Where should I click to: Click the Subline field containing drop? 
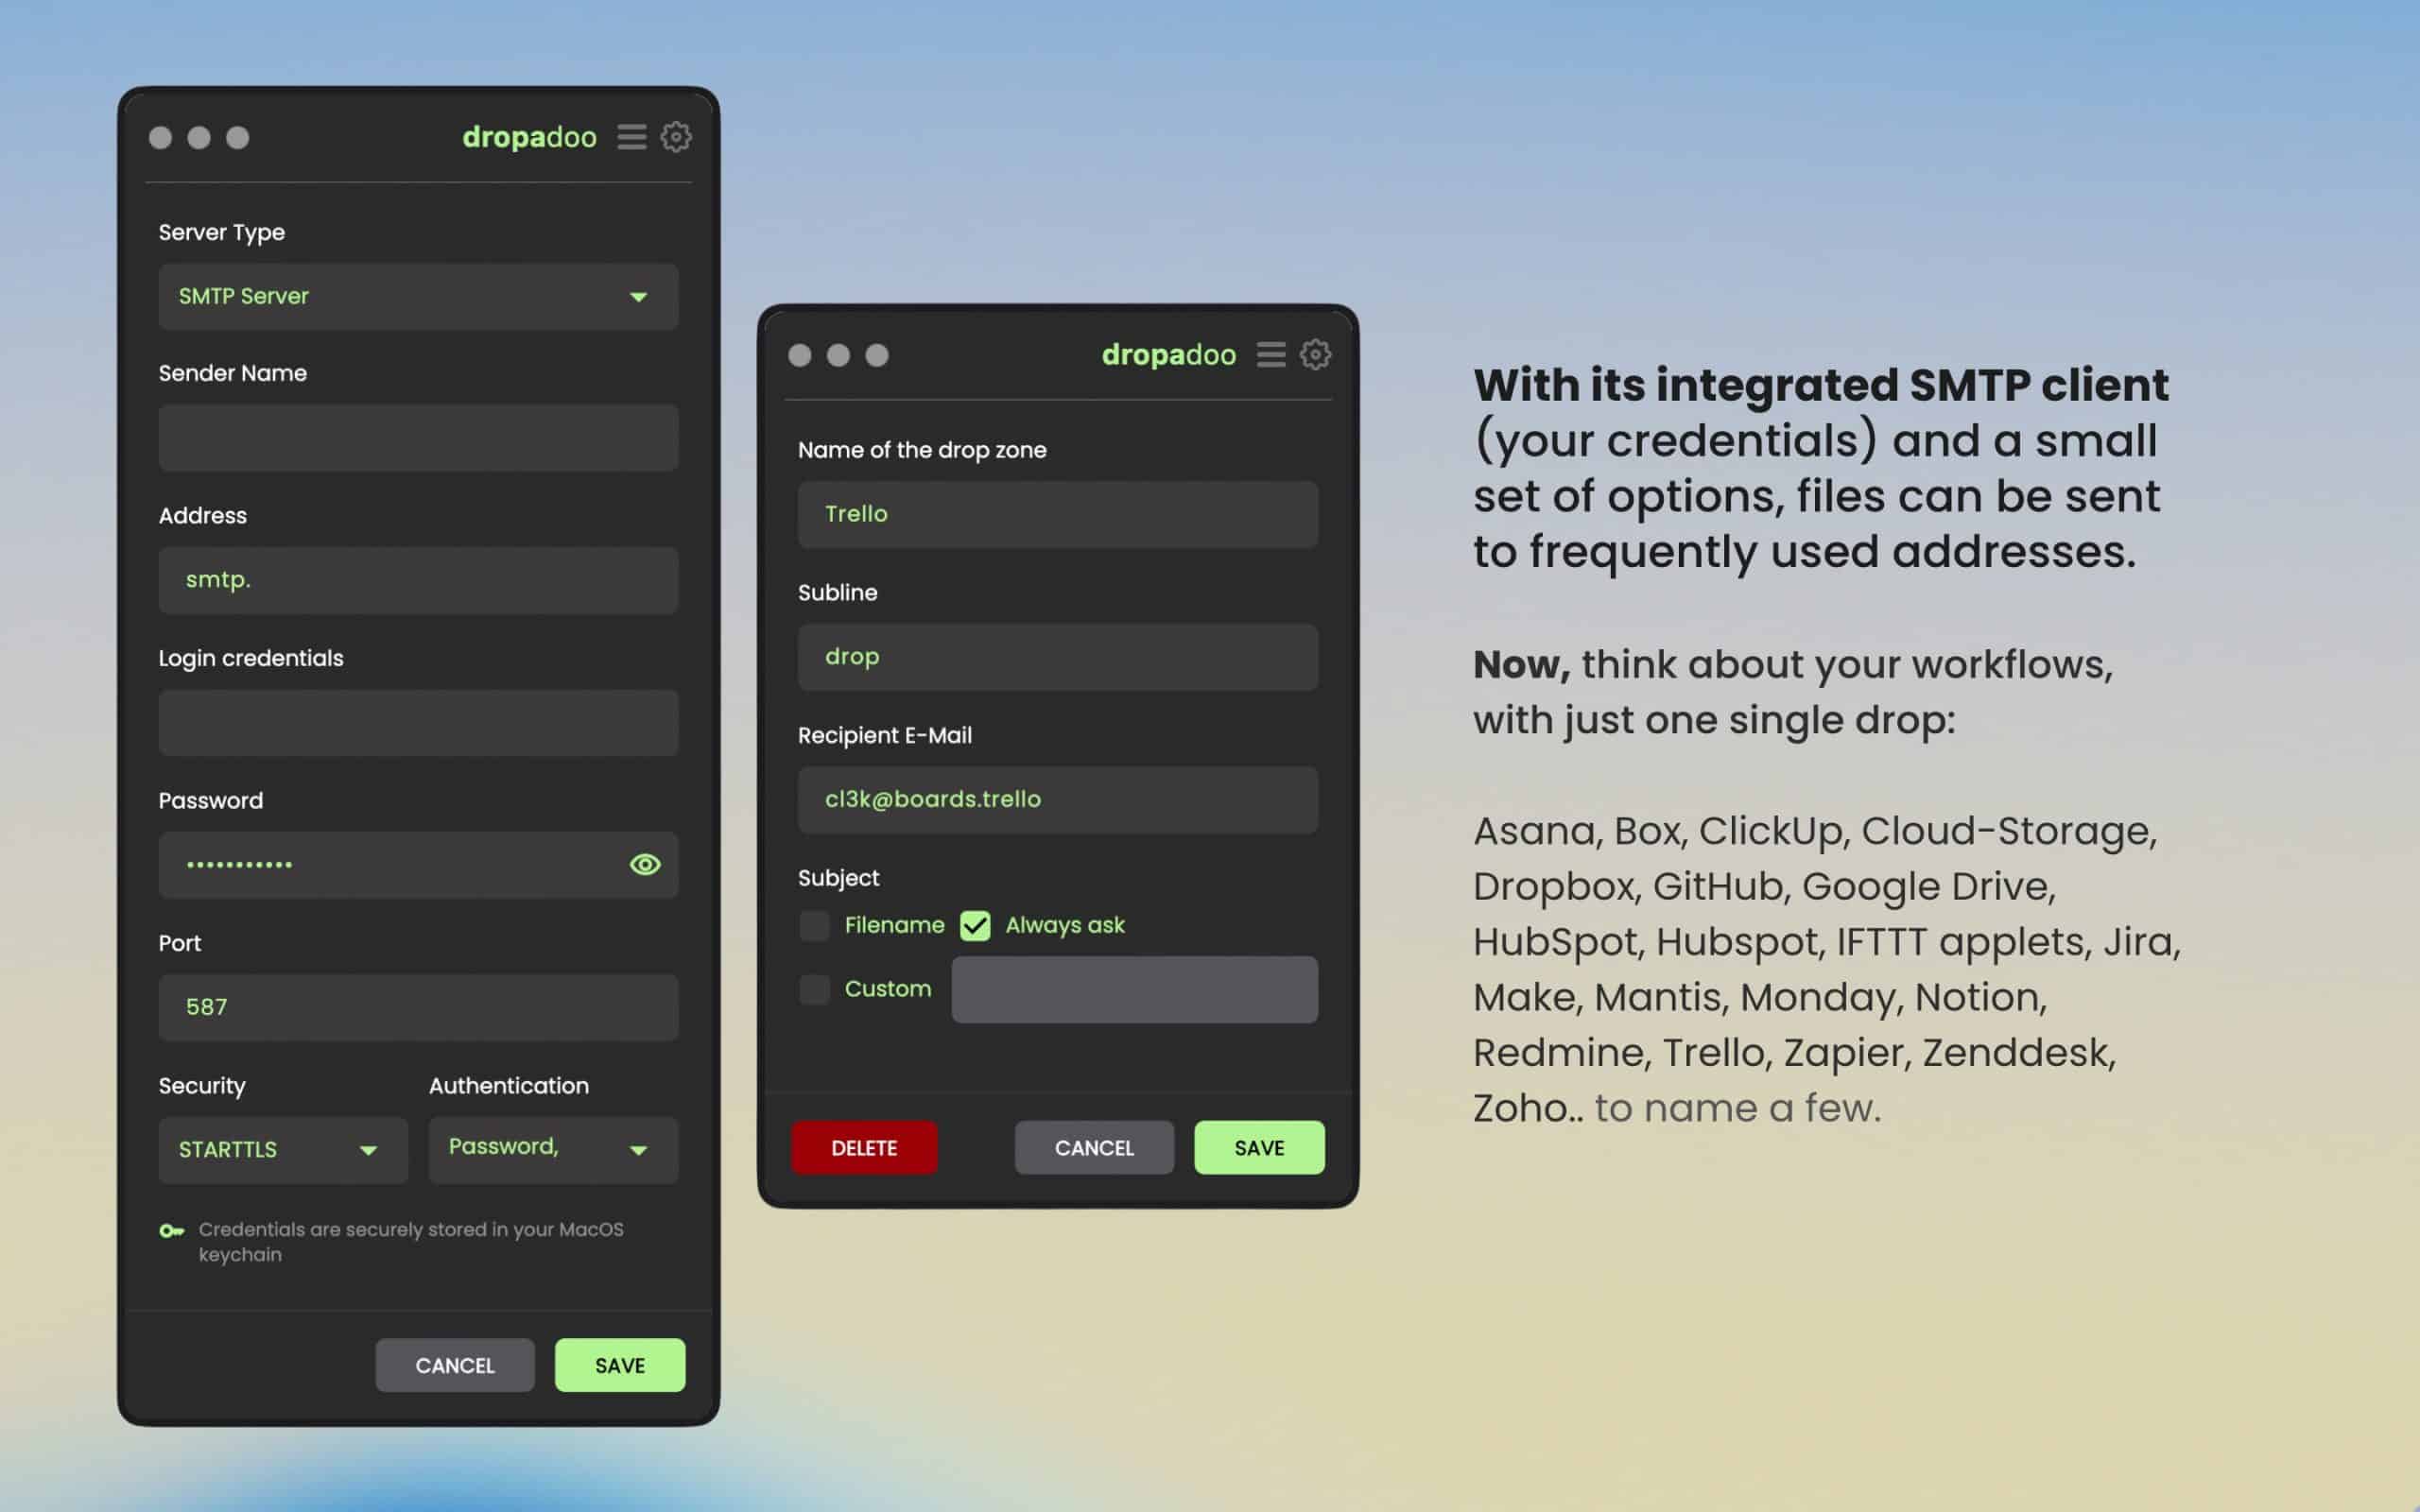tap(1057, 657)
